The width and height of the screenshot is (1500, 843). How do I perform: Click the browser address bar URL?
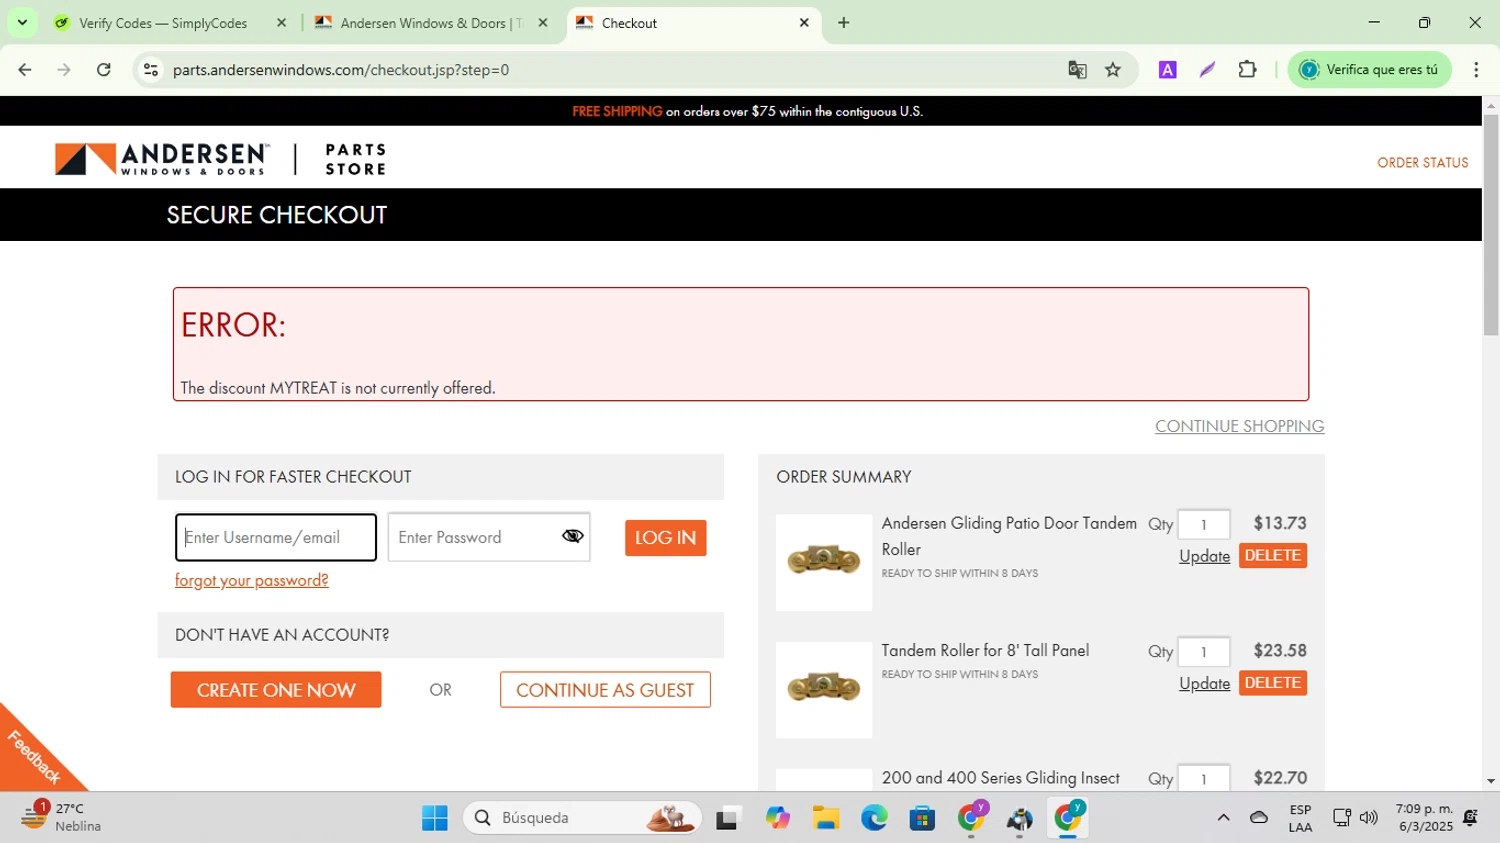(341, 70)
